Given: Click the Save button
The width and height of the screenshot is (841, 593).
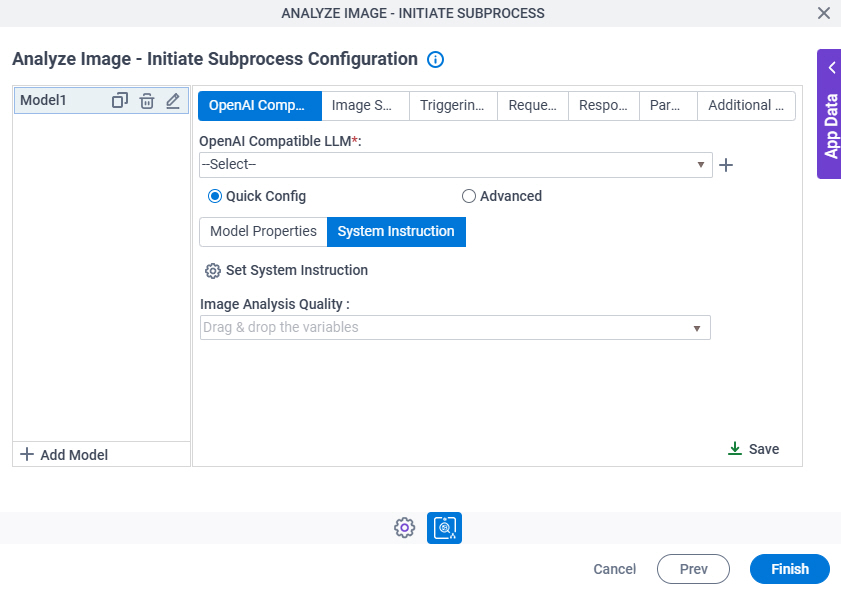Looking at the screenshot, I should coord(754,449).
